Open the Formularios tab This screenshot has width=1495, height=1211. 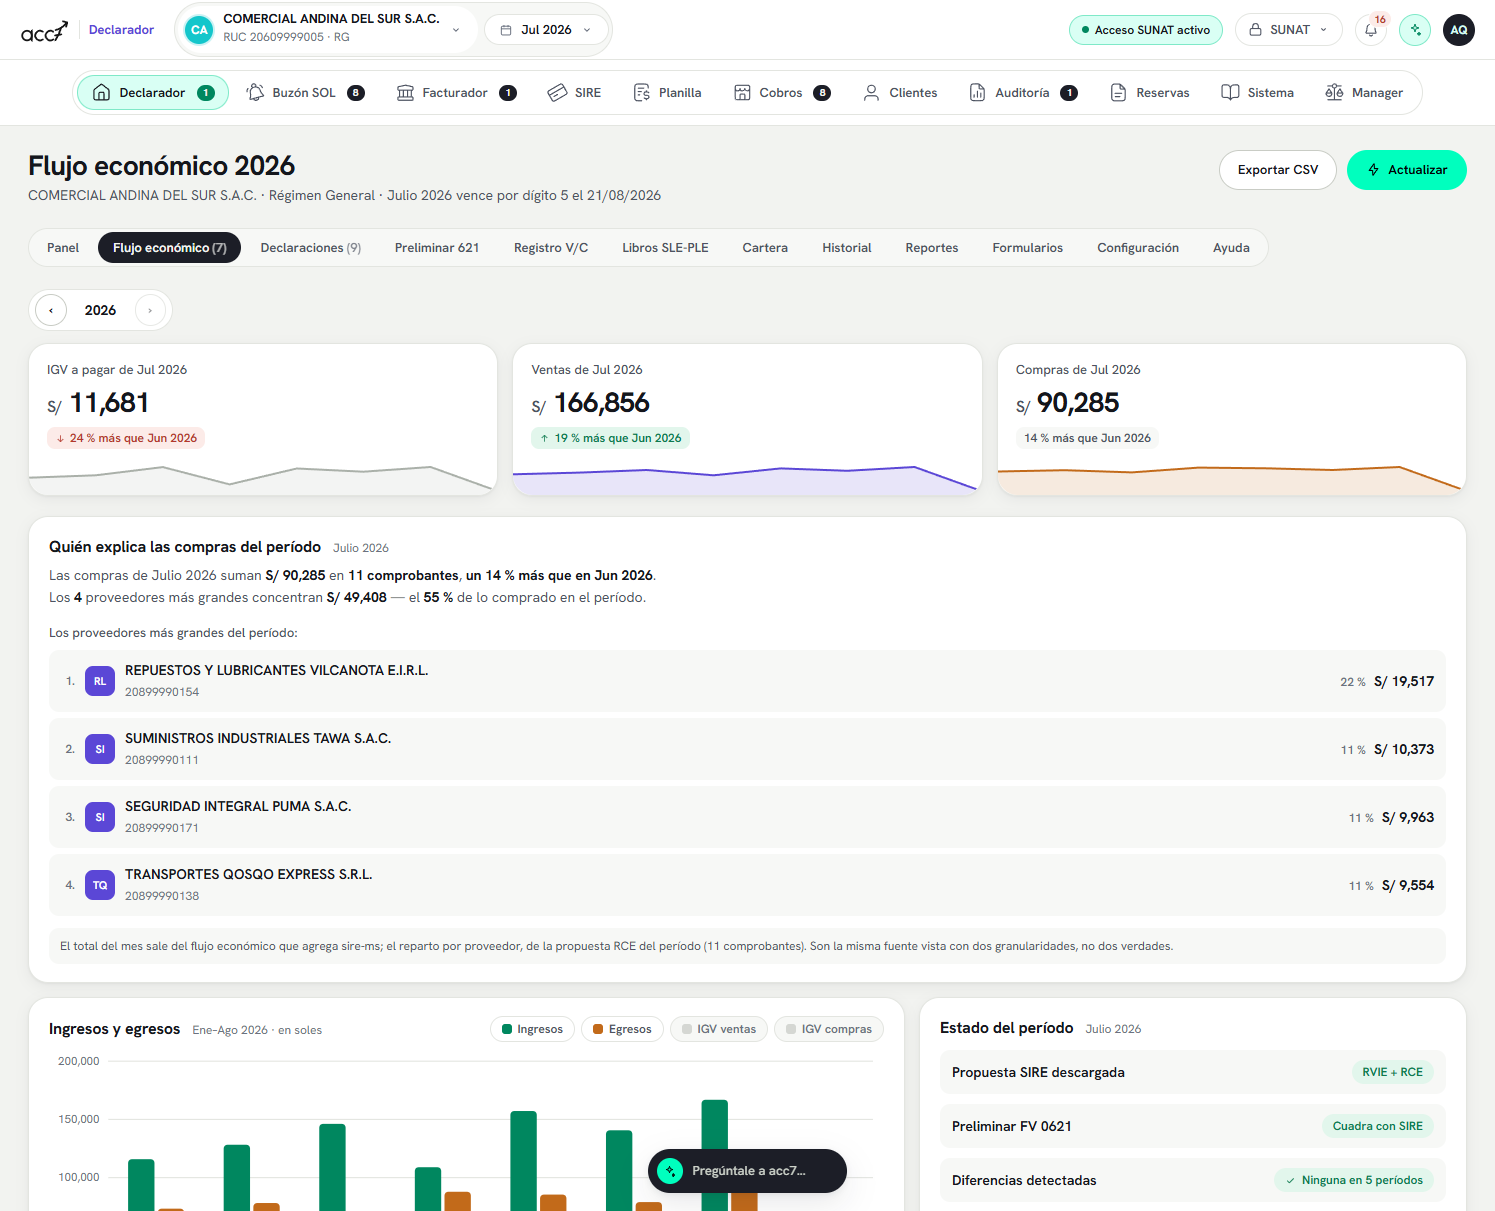tap(1028, 248)
